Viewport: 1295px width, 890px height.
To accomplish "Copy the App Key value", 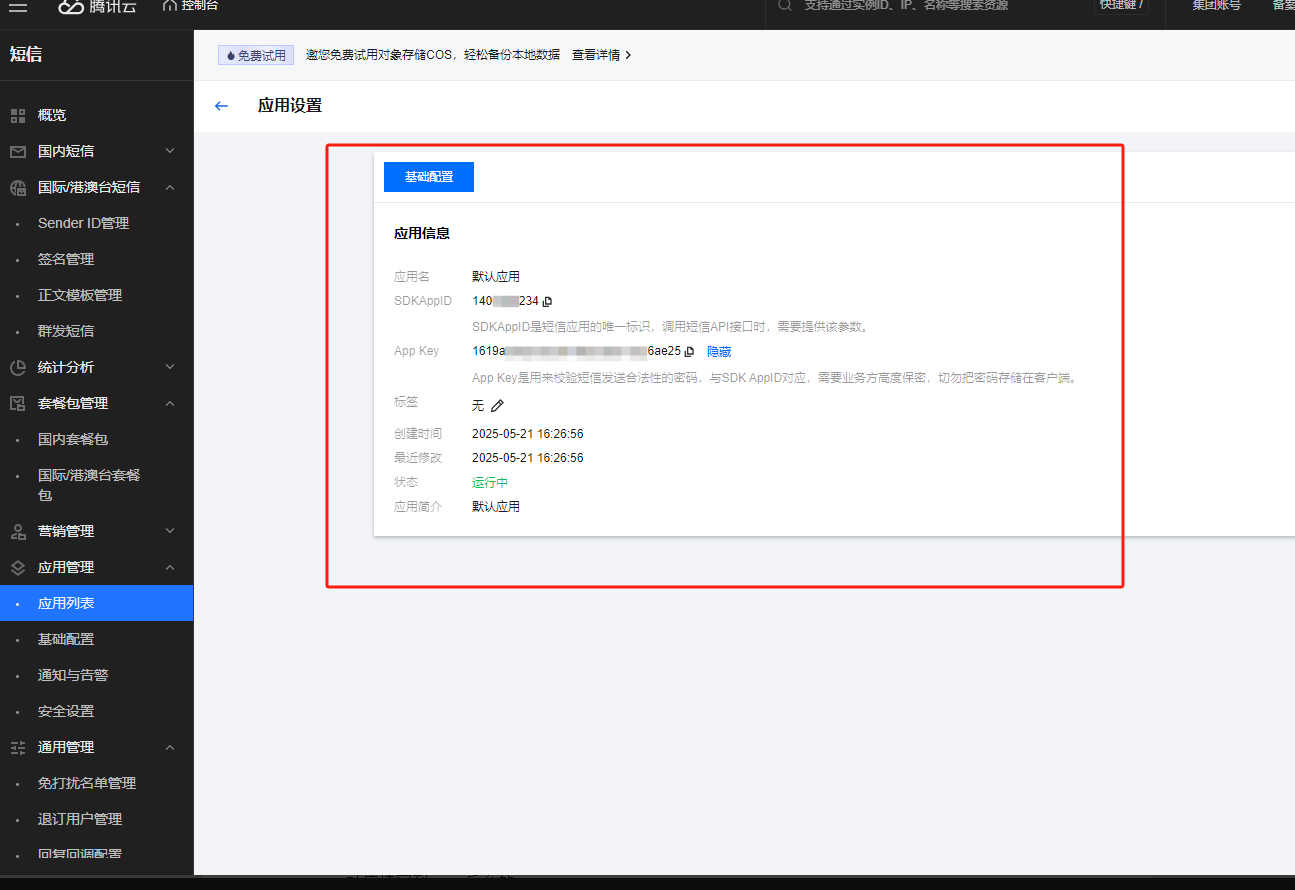I will click(x=689, y=352).
